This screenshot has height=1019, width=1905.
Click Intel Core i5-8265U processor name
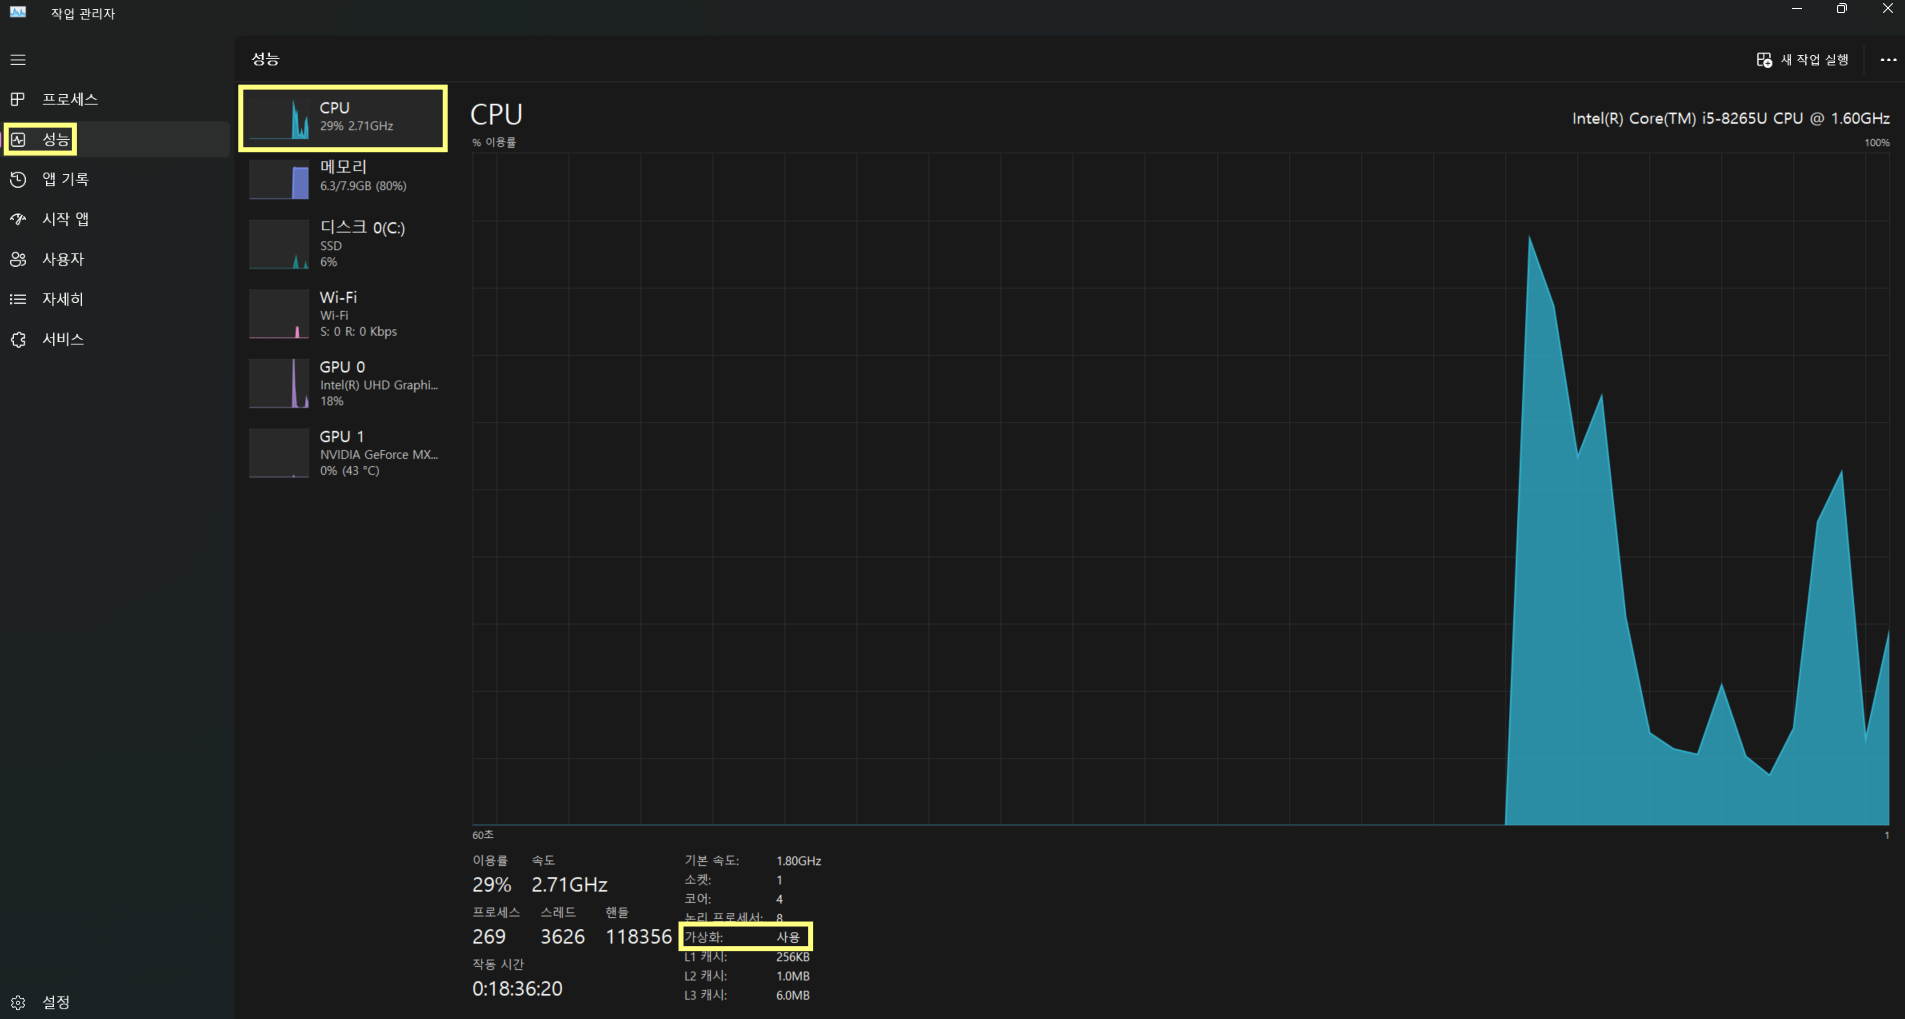pos(1731,119)
